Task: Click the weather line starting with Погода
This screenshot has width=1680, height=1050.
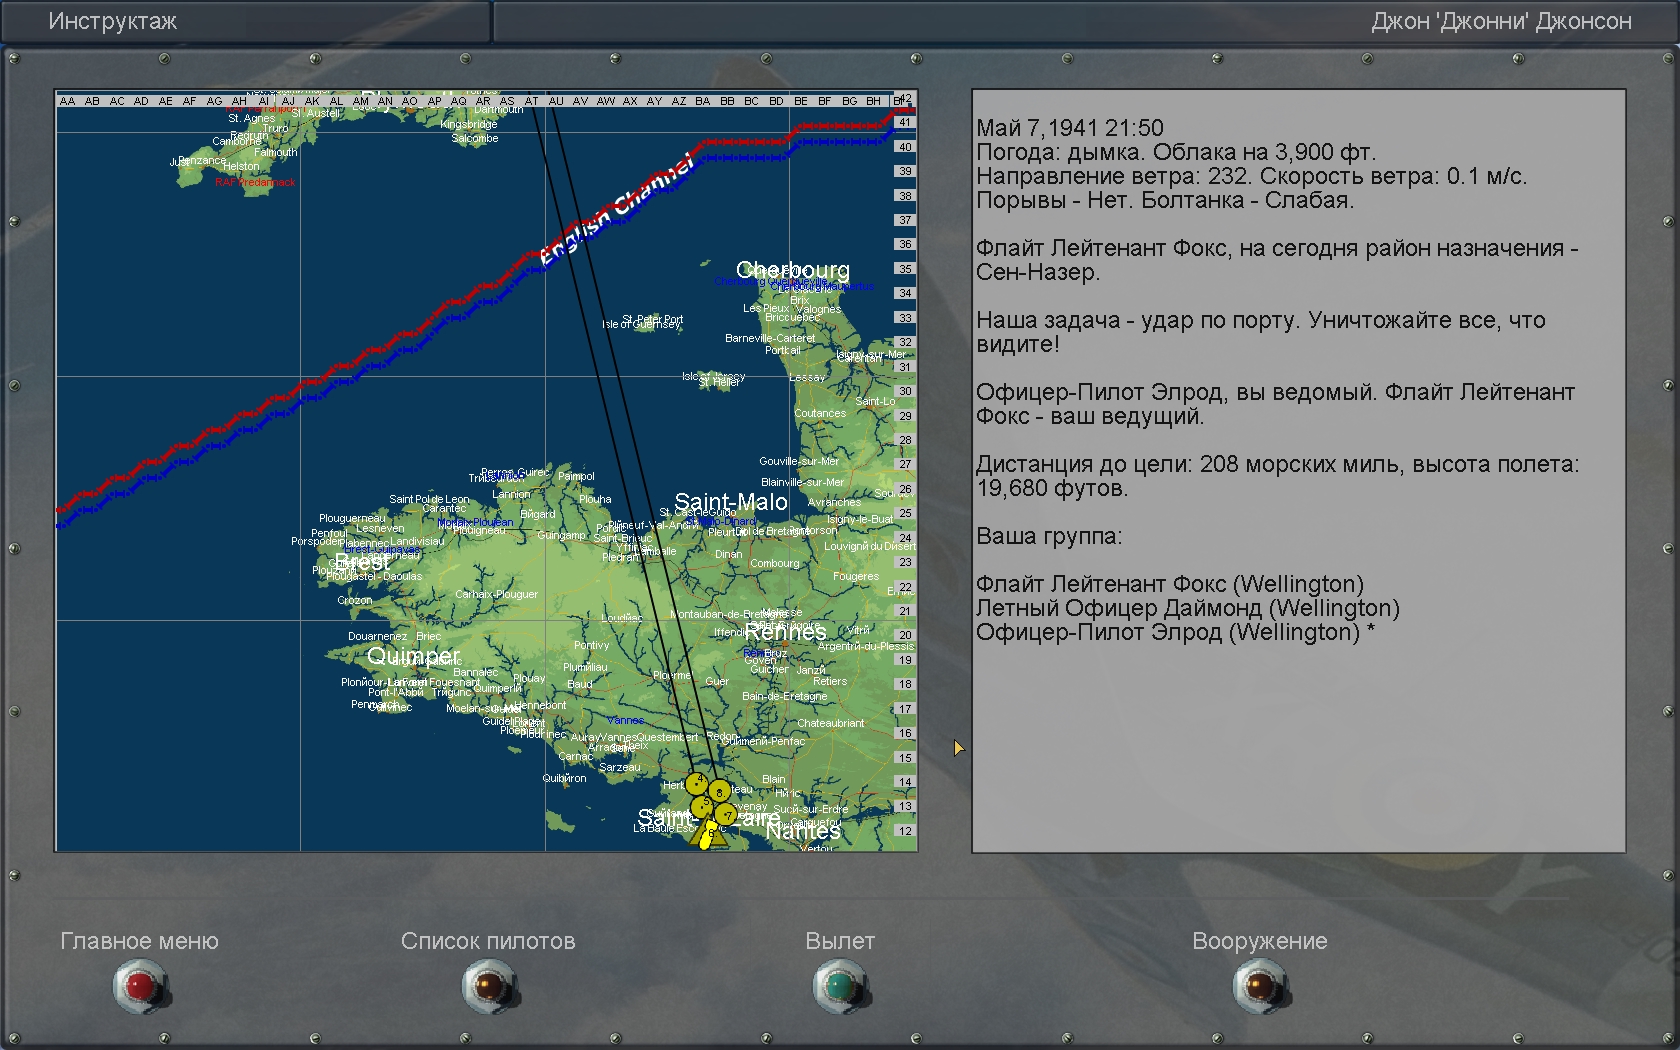Action: pyautogui.click(x=1176, y=152)
